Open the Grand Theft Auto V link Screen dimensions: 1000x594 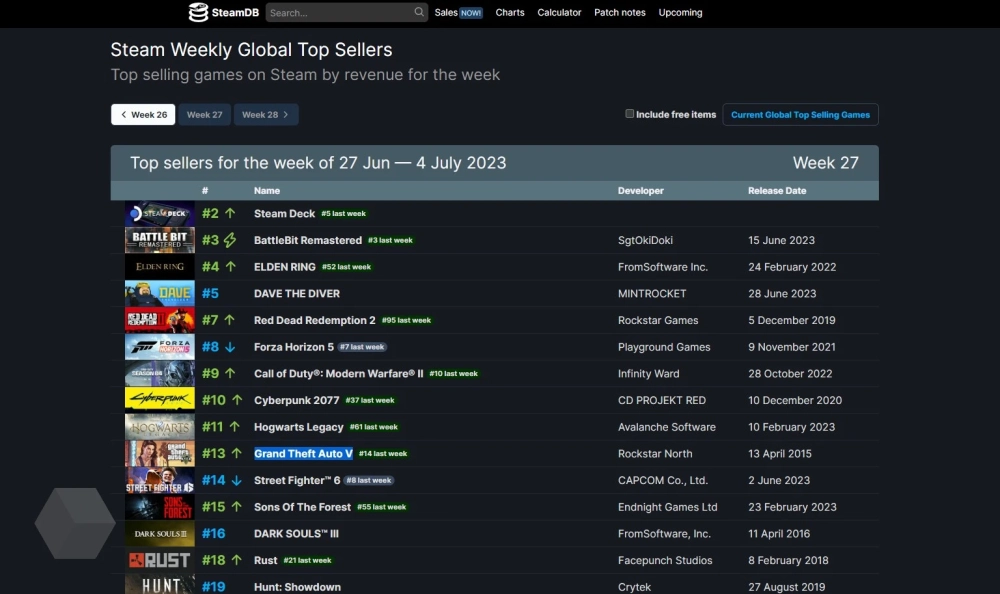303,454
